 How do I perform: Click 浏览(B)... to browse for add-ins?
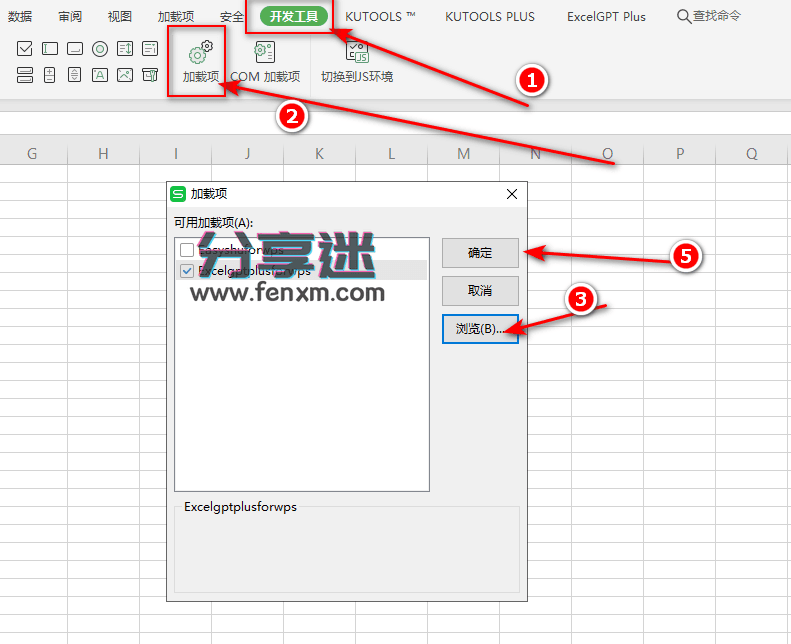tap(480, 329)
